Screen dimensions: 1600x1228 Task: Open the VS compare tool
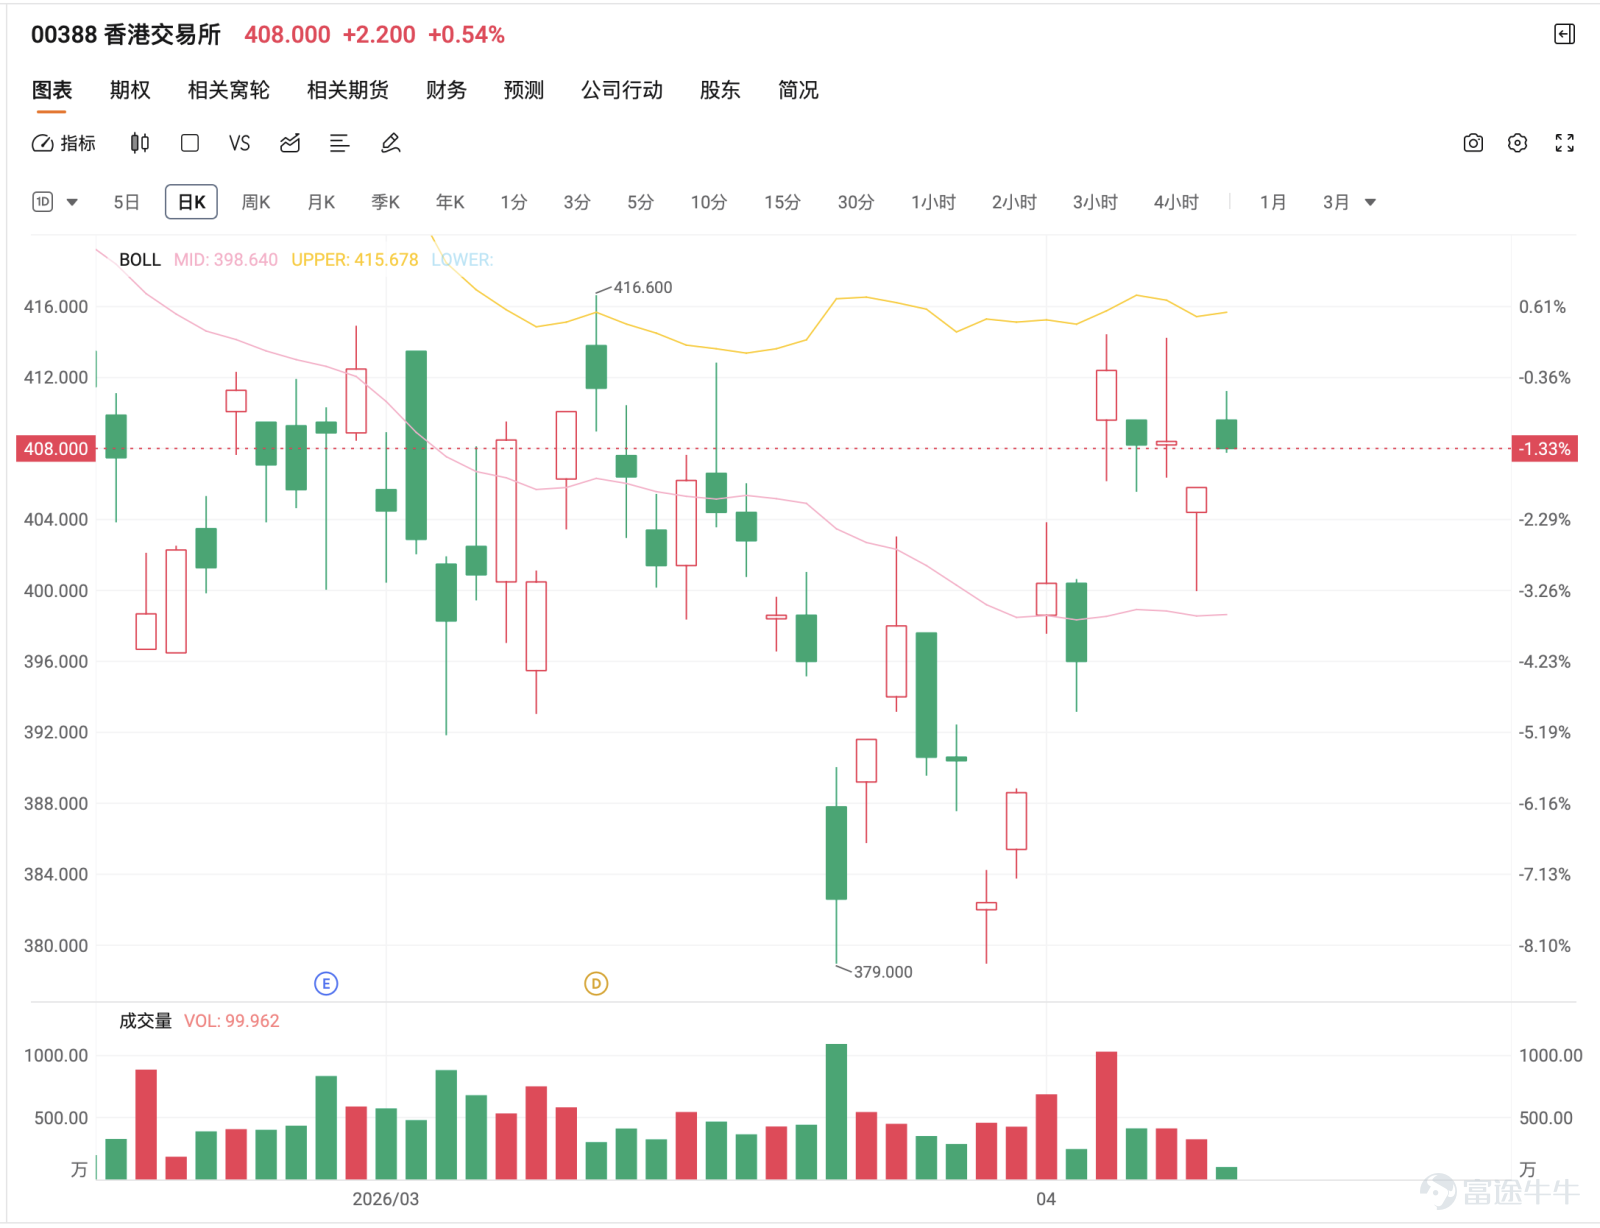(x=239, y=143)
